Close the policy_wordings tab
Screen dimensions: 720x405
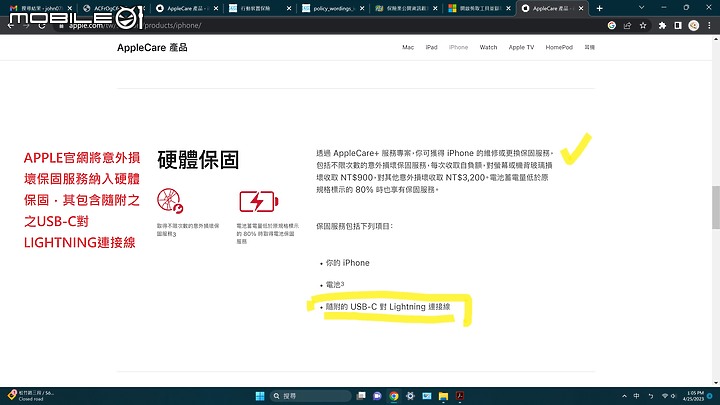362,8
